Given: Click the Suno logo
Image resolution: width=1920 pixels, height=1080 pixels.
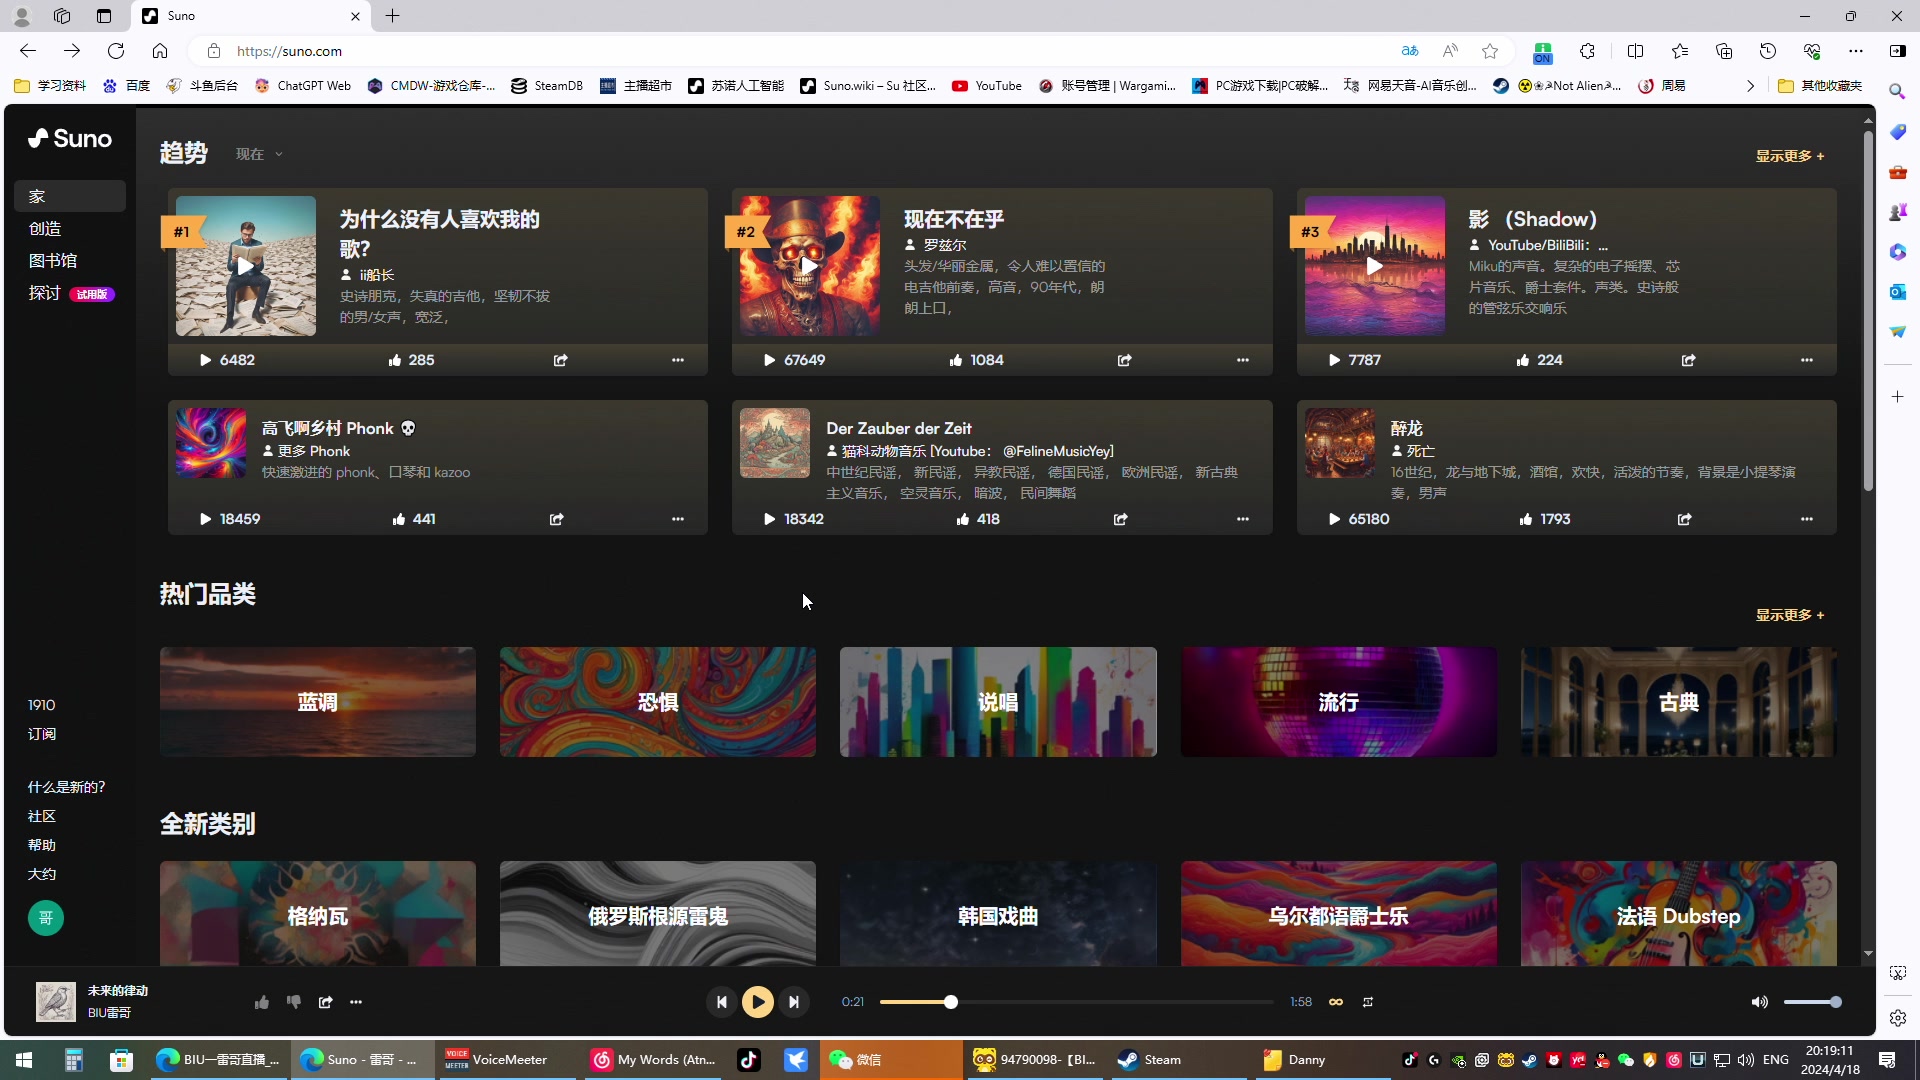Looking at the screenshot, I should point(70,139).
